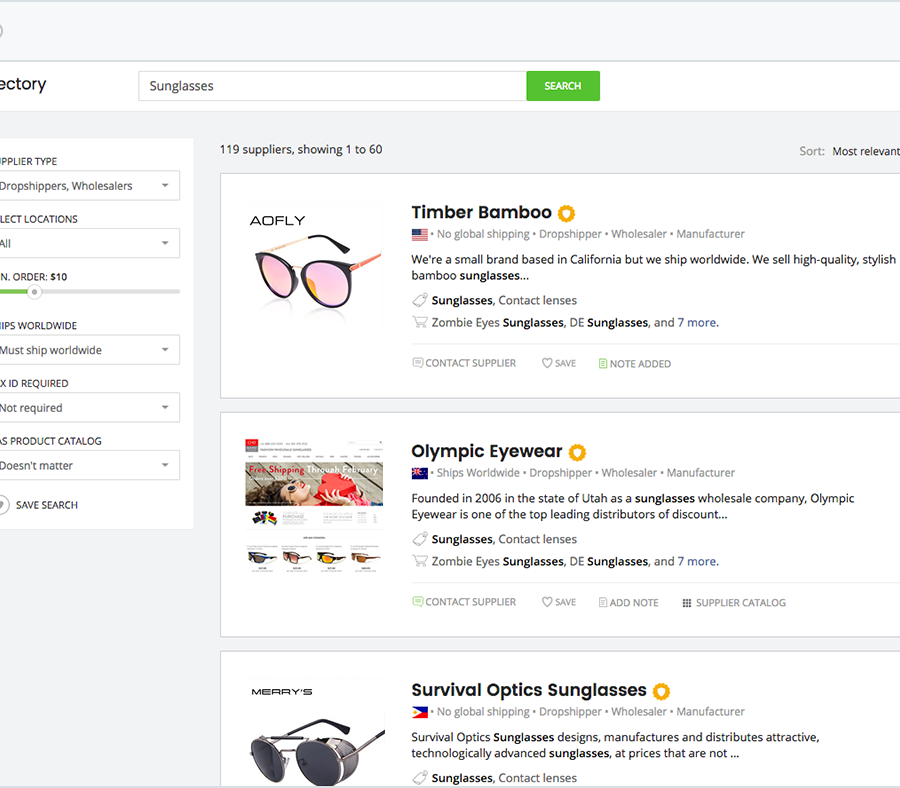Open Note Added on Timber Bamboo
Image resolution: width=900 pixels, height=788 pixels.
(x=634, y=364)
